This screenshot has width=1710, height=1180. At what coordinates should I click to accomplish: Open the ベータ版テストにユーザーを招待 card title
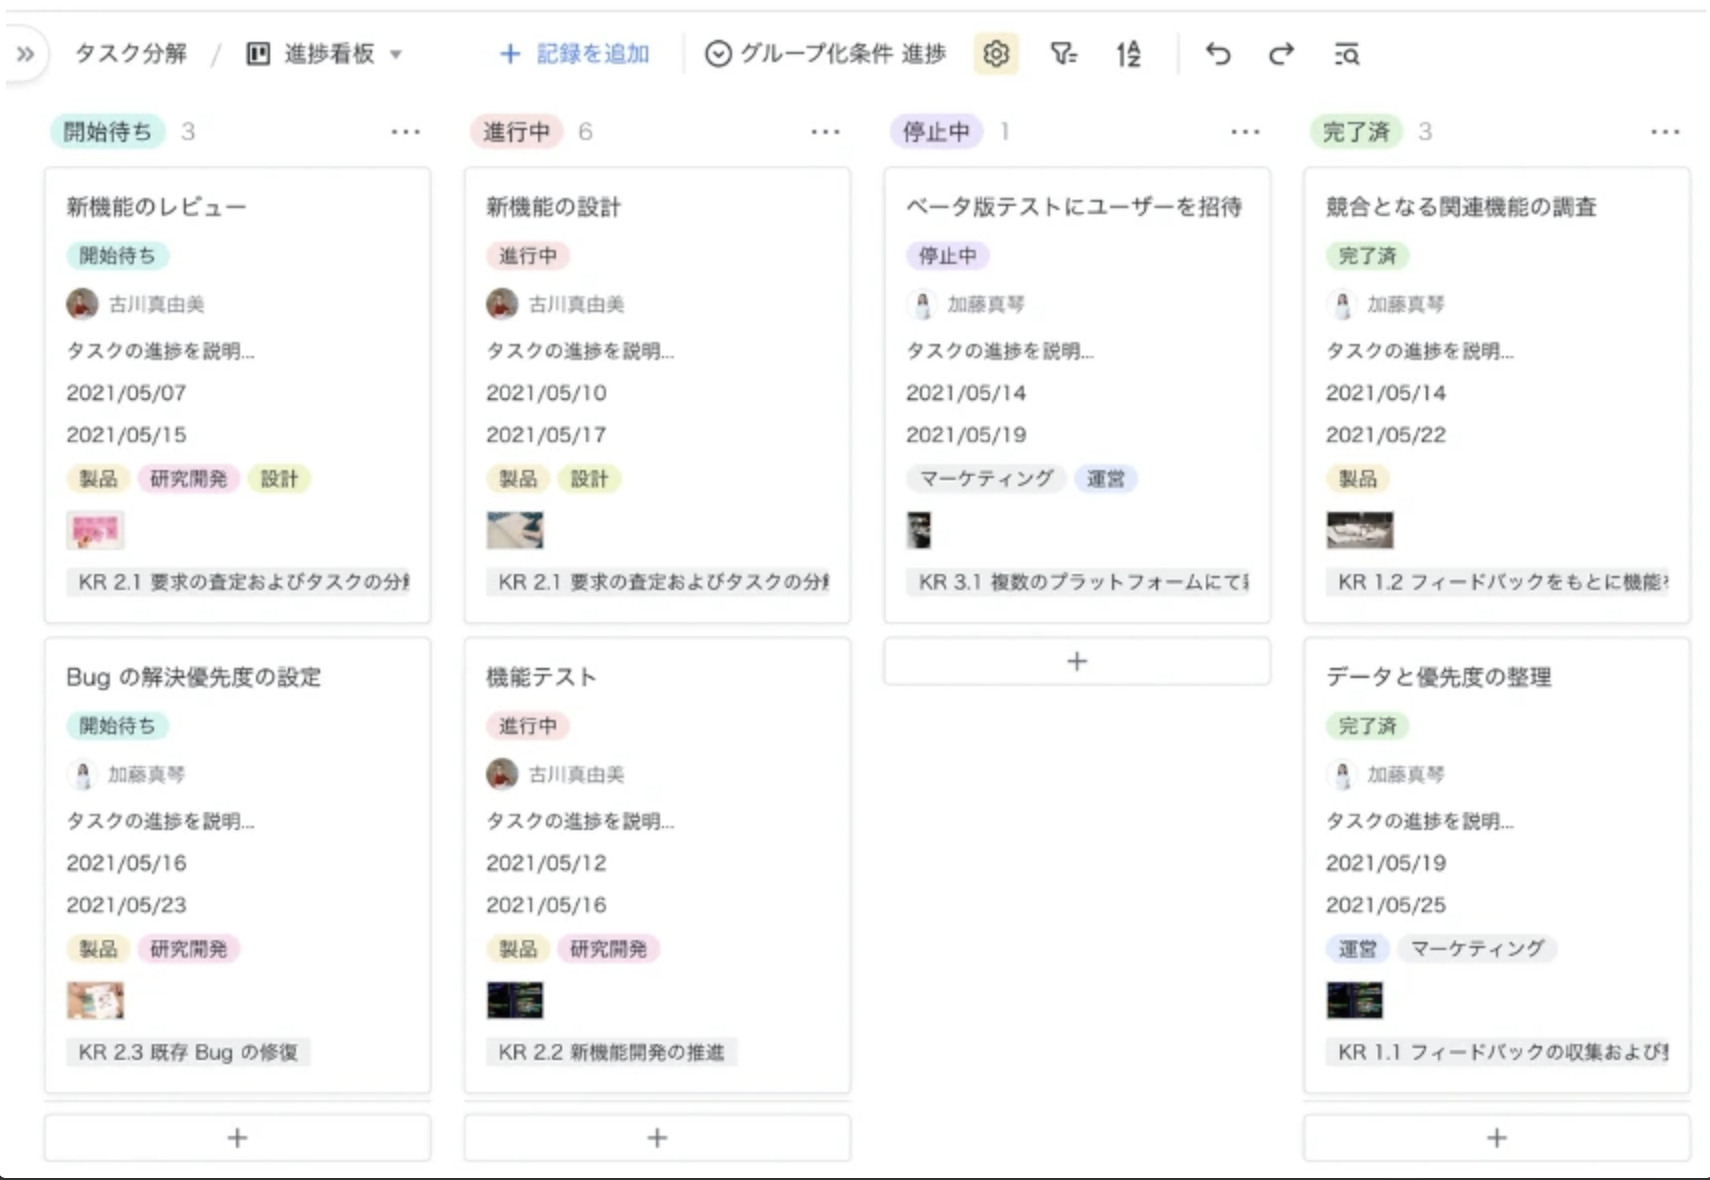click(1073, 207)
